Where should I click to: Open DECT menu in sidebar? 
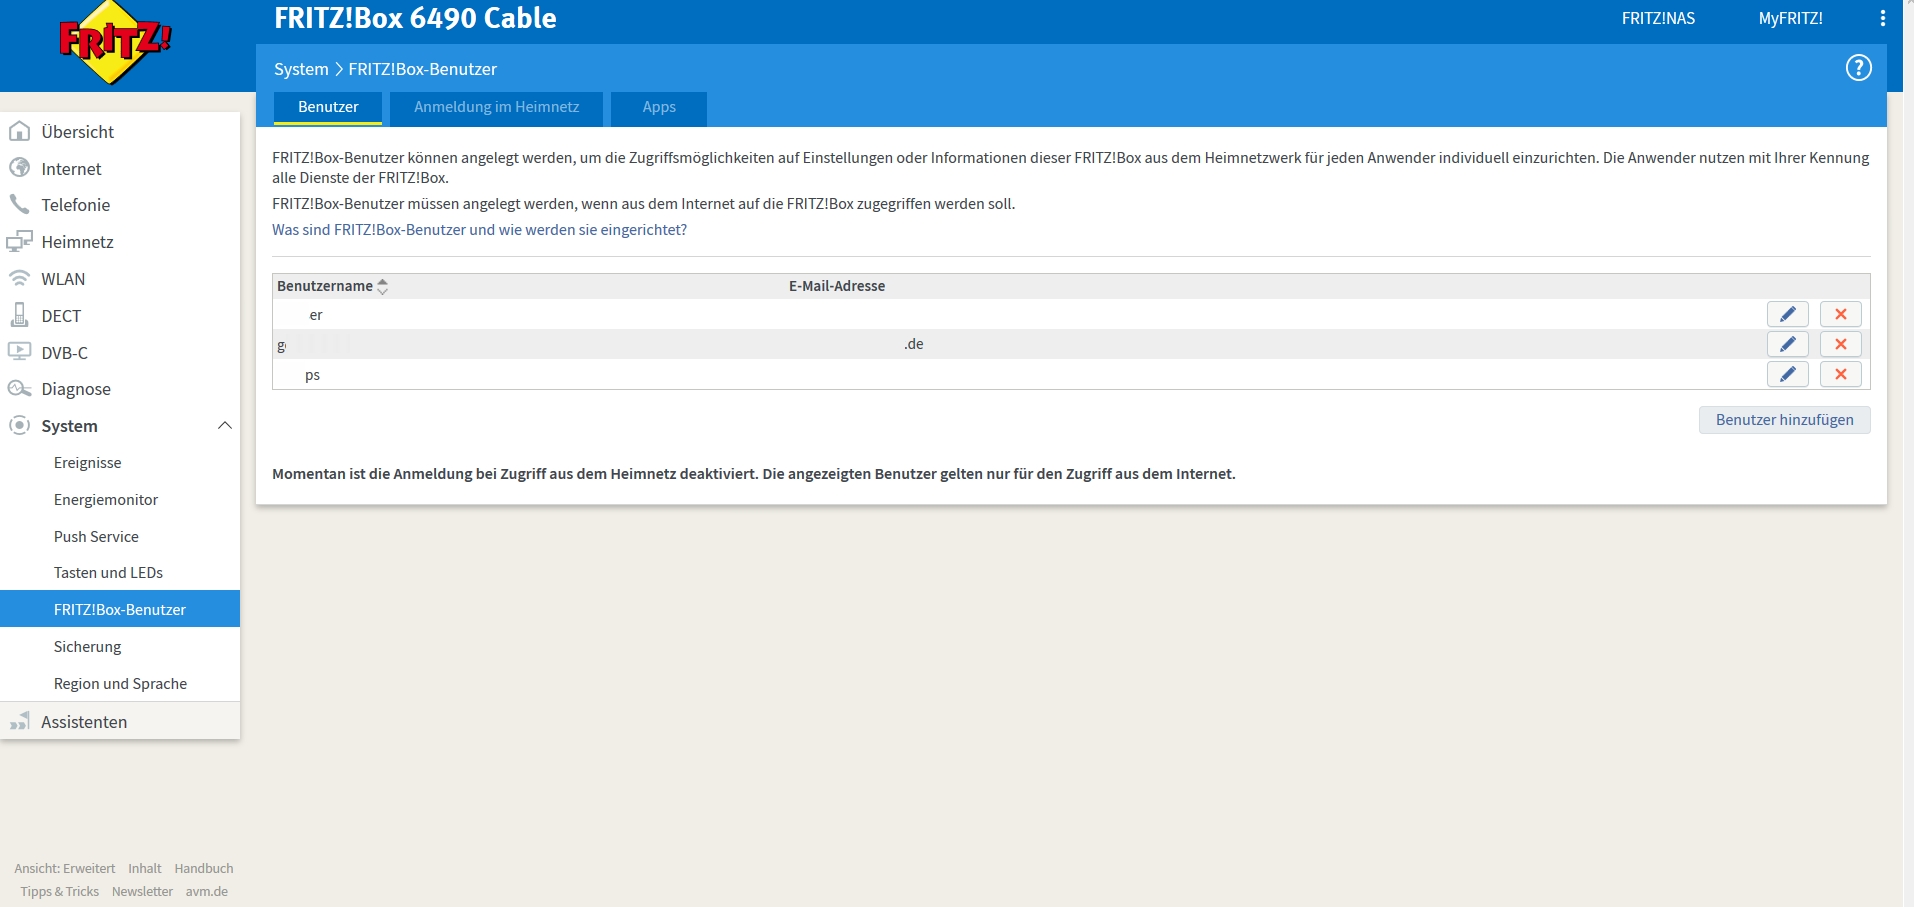coord(61,316)
